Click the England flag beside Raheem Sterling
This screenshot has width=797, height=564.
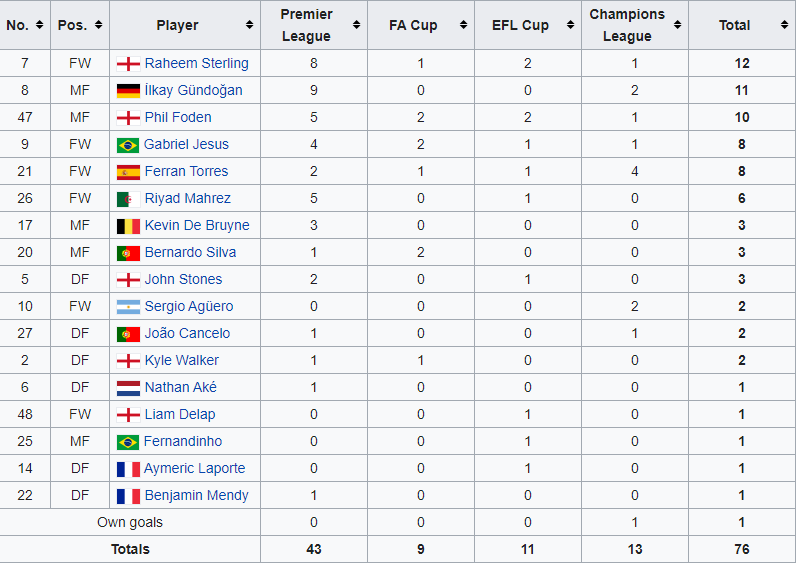(x=128, y=63)
